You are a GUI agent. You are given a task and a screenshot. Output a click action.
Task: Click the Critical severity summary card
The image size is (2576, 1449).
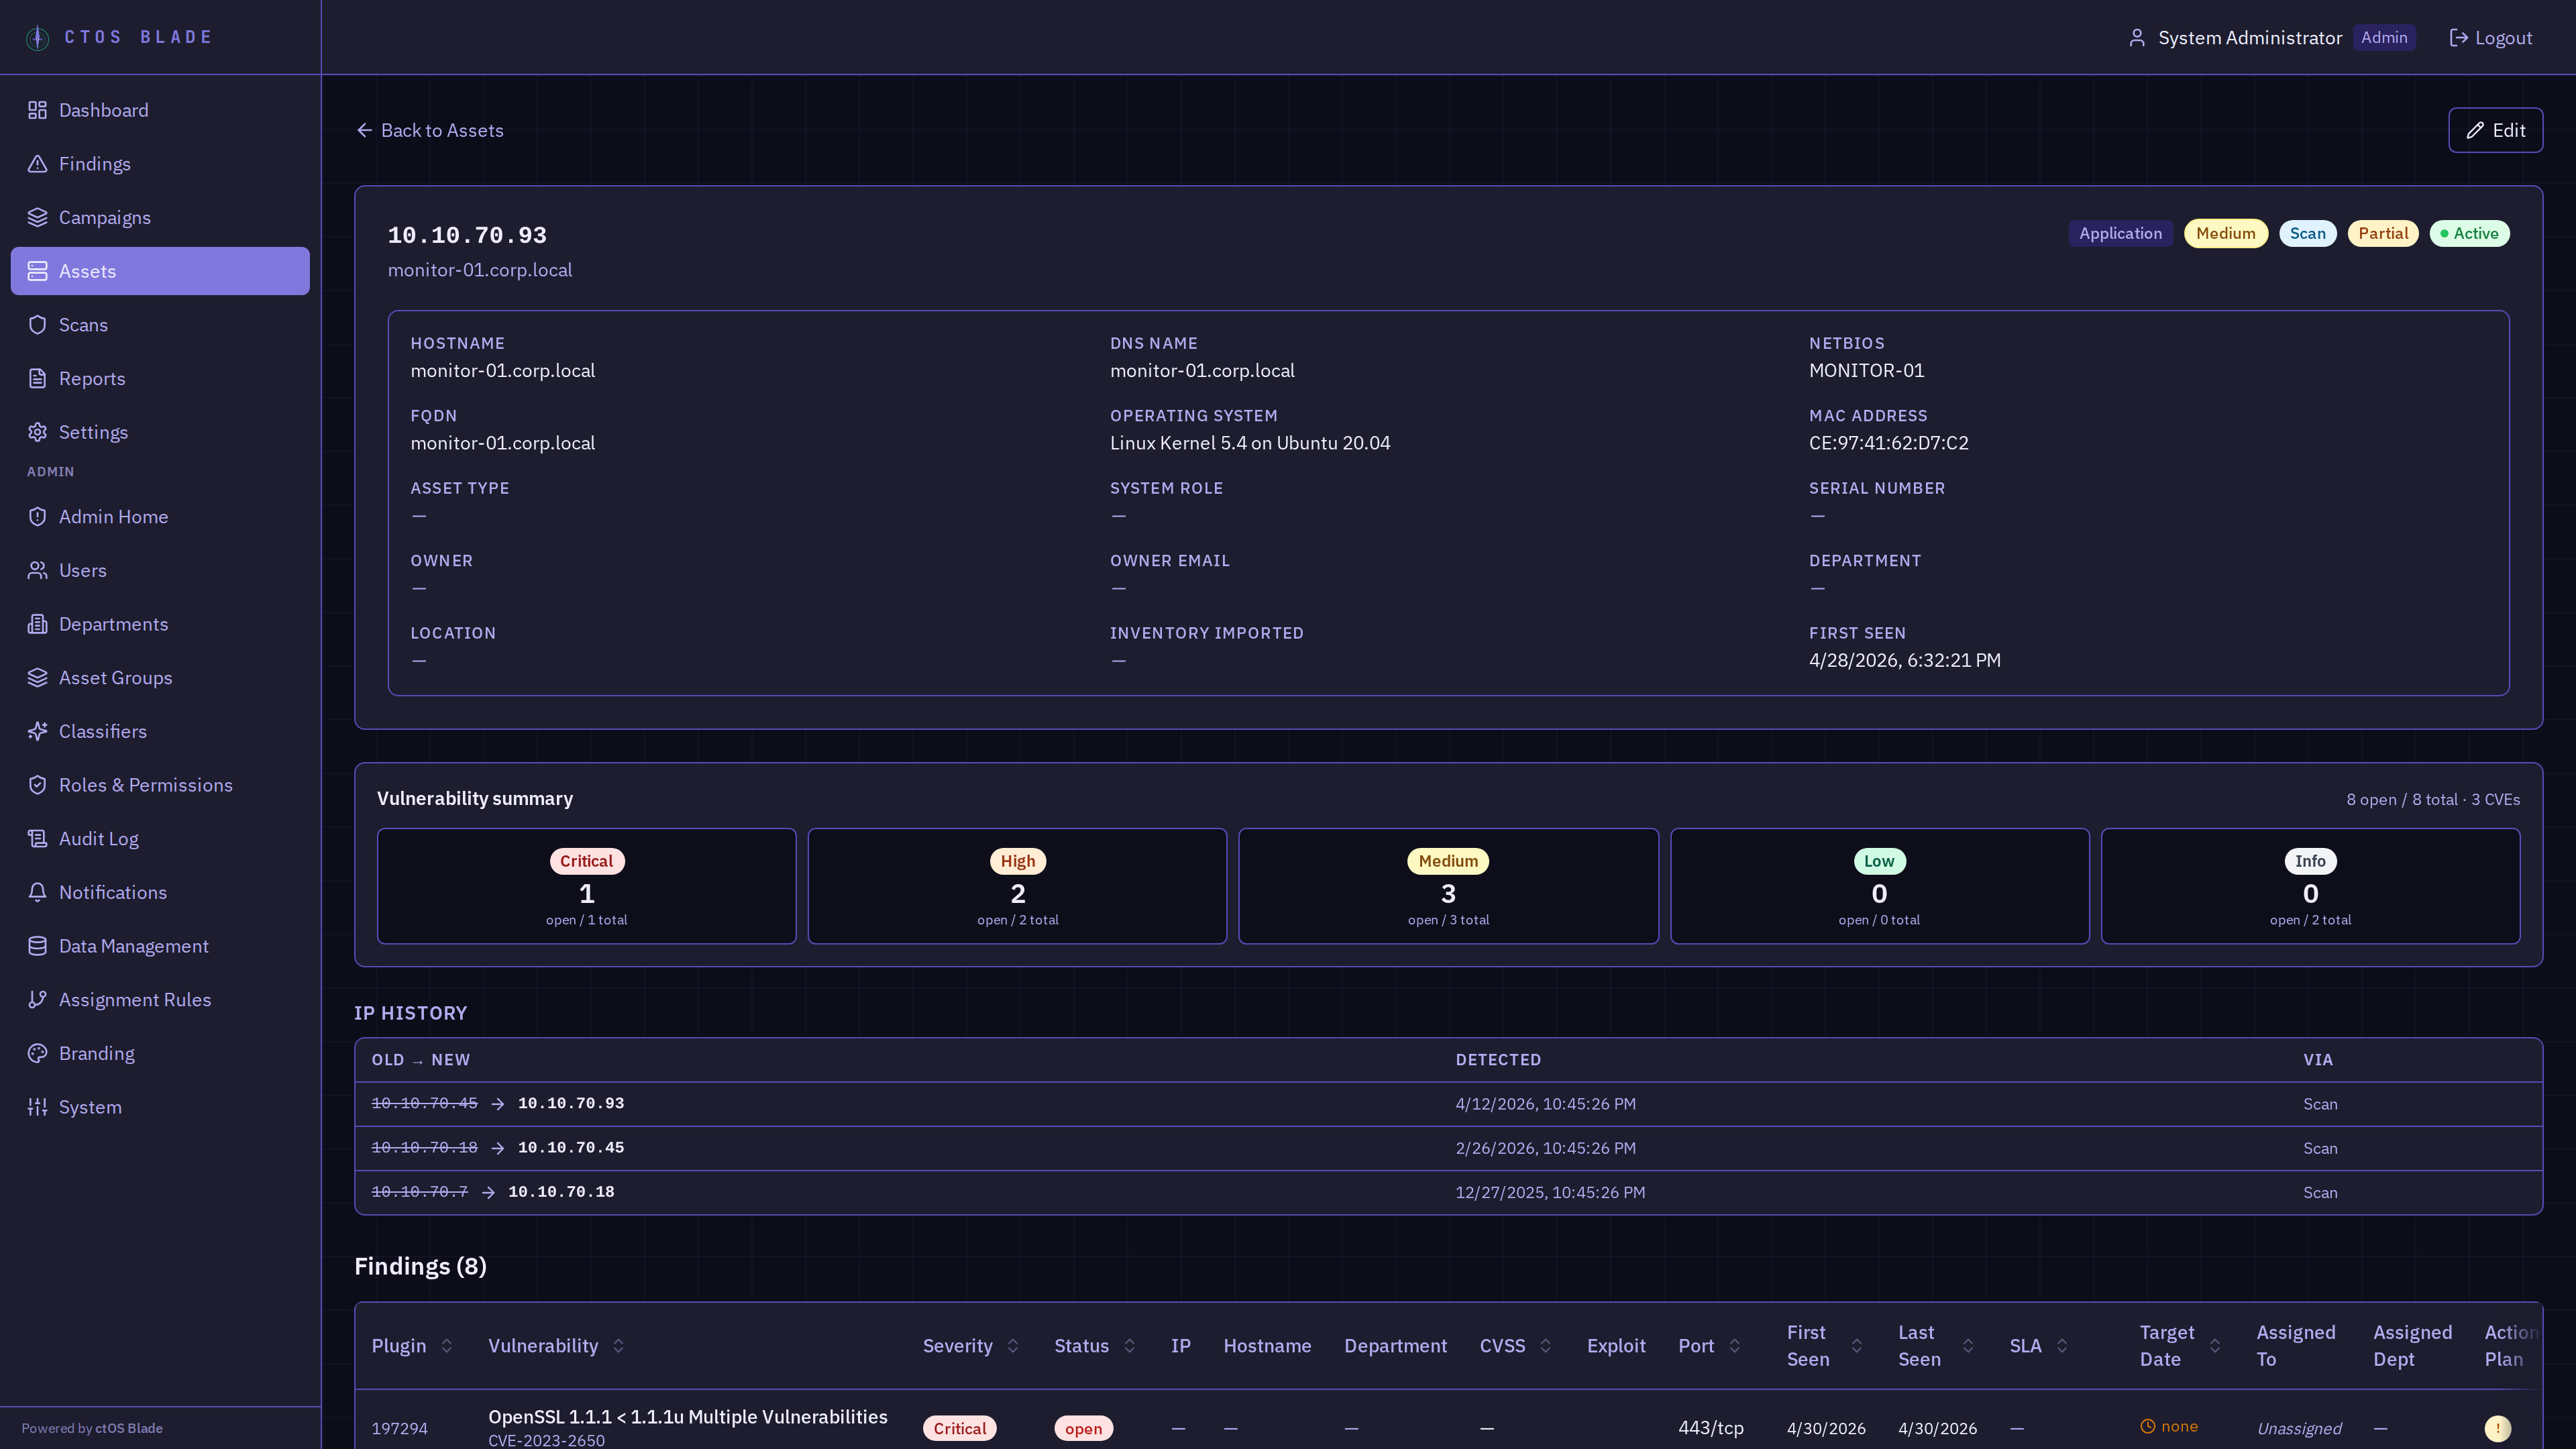coord(587,886)
